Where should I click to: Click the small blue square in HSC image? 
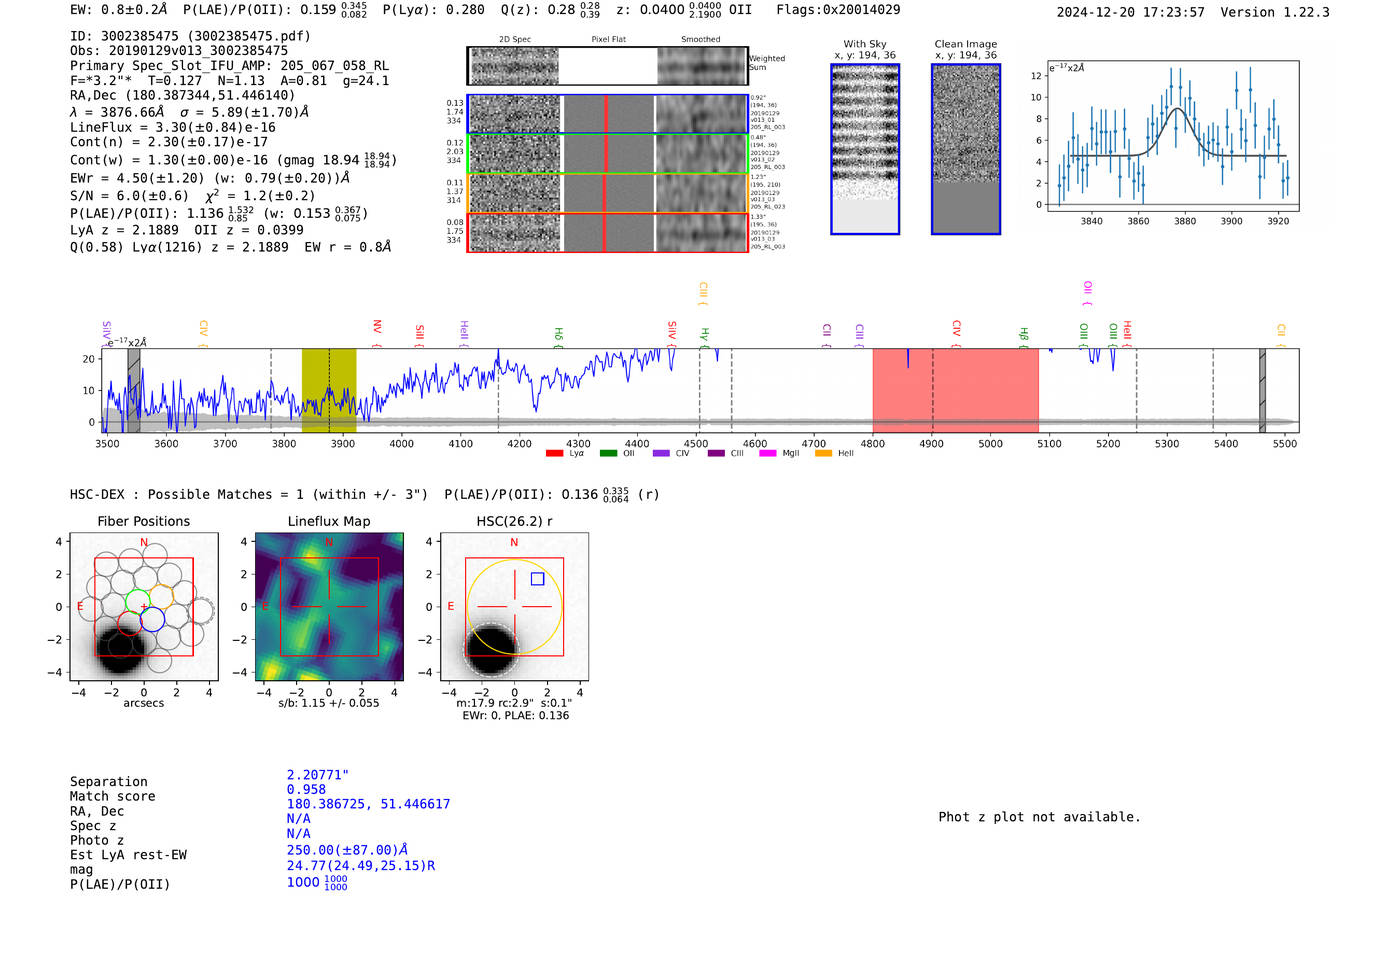537,579
